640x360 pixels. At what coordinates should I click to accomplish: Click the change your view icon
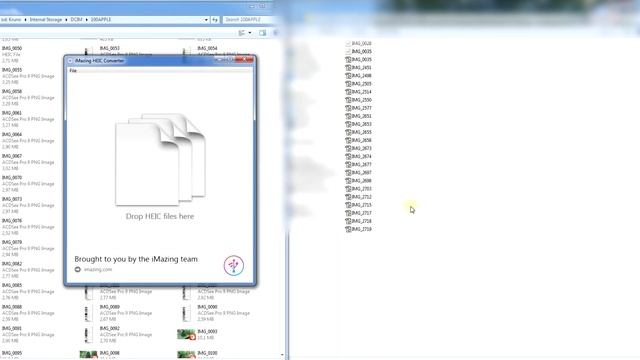[x=242, y=33]
